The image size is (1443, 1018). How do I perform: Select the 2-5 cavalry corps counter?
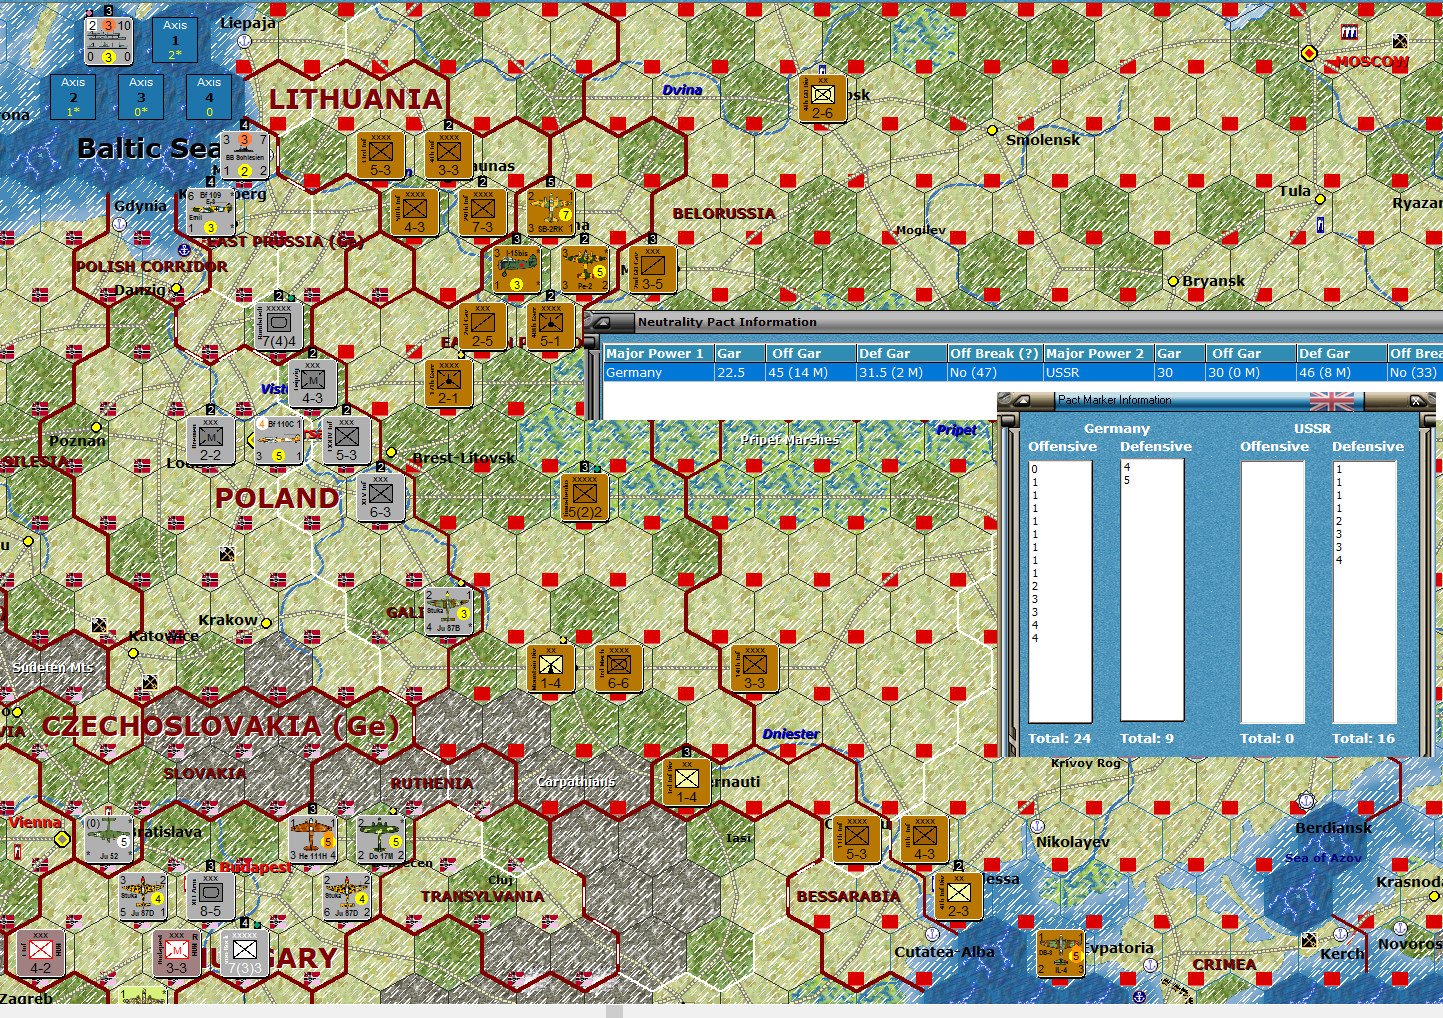483,326
